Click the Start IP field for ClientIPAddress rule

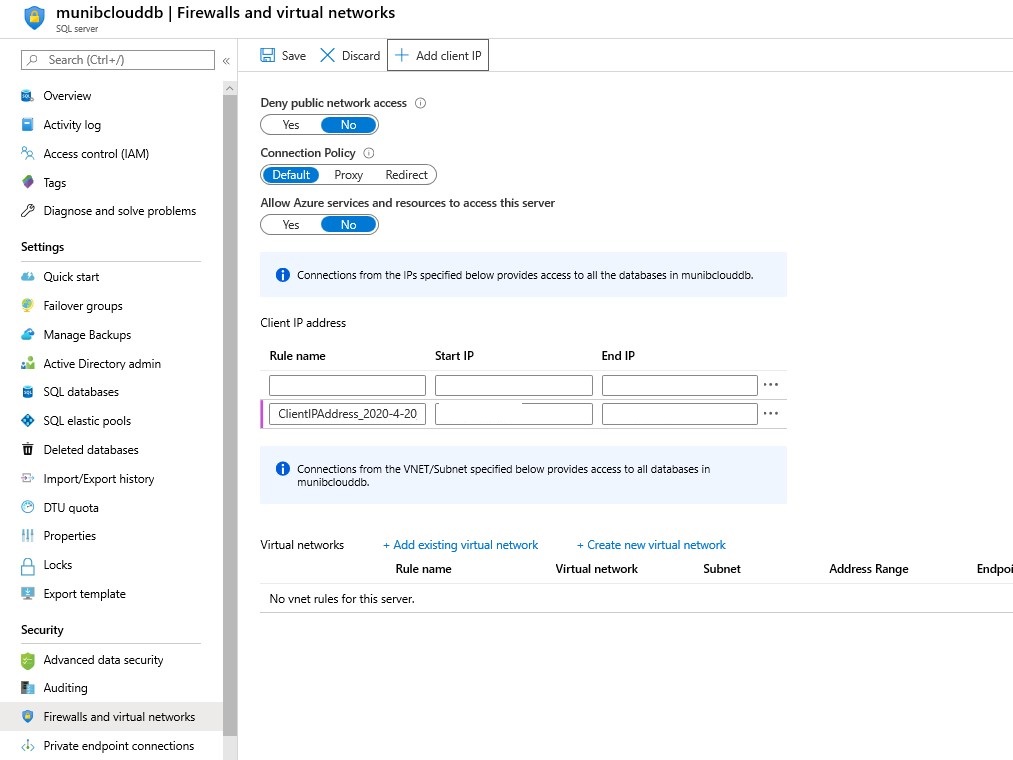point(513,412)
